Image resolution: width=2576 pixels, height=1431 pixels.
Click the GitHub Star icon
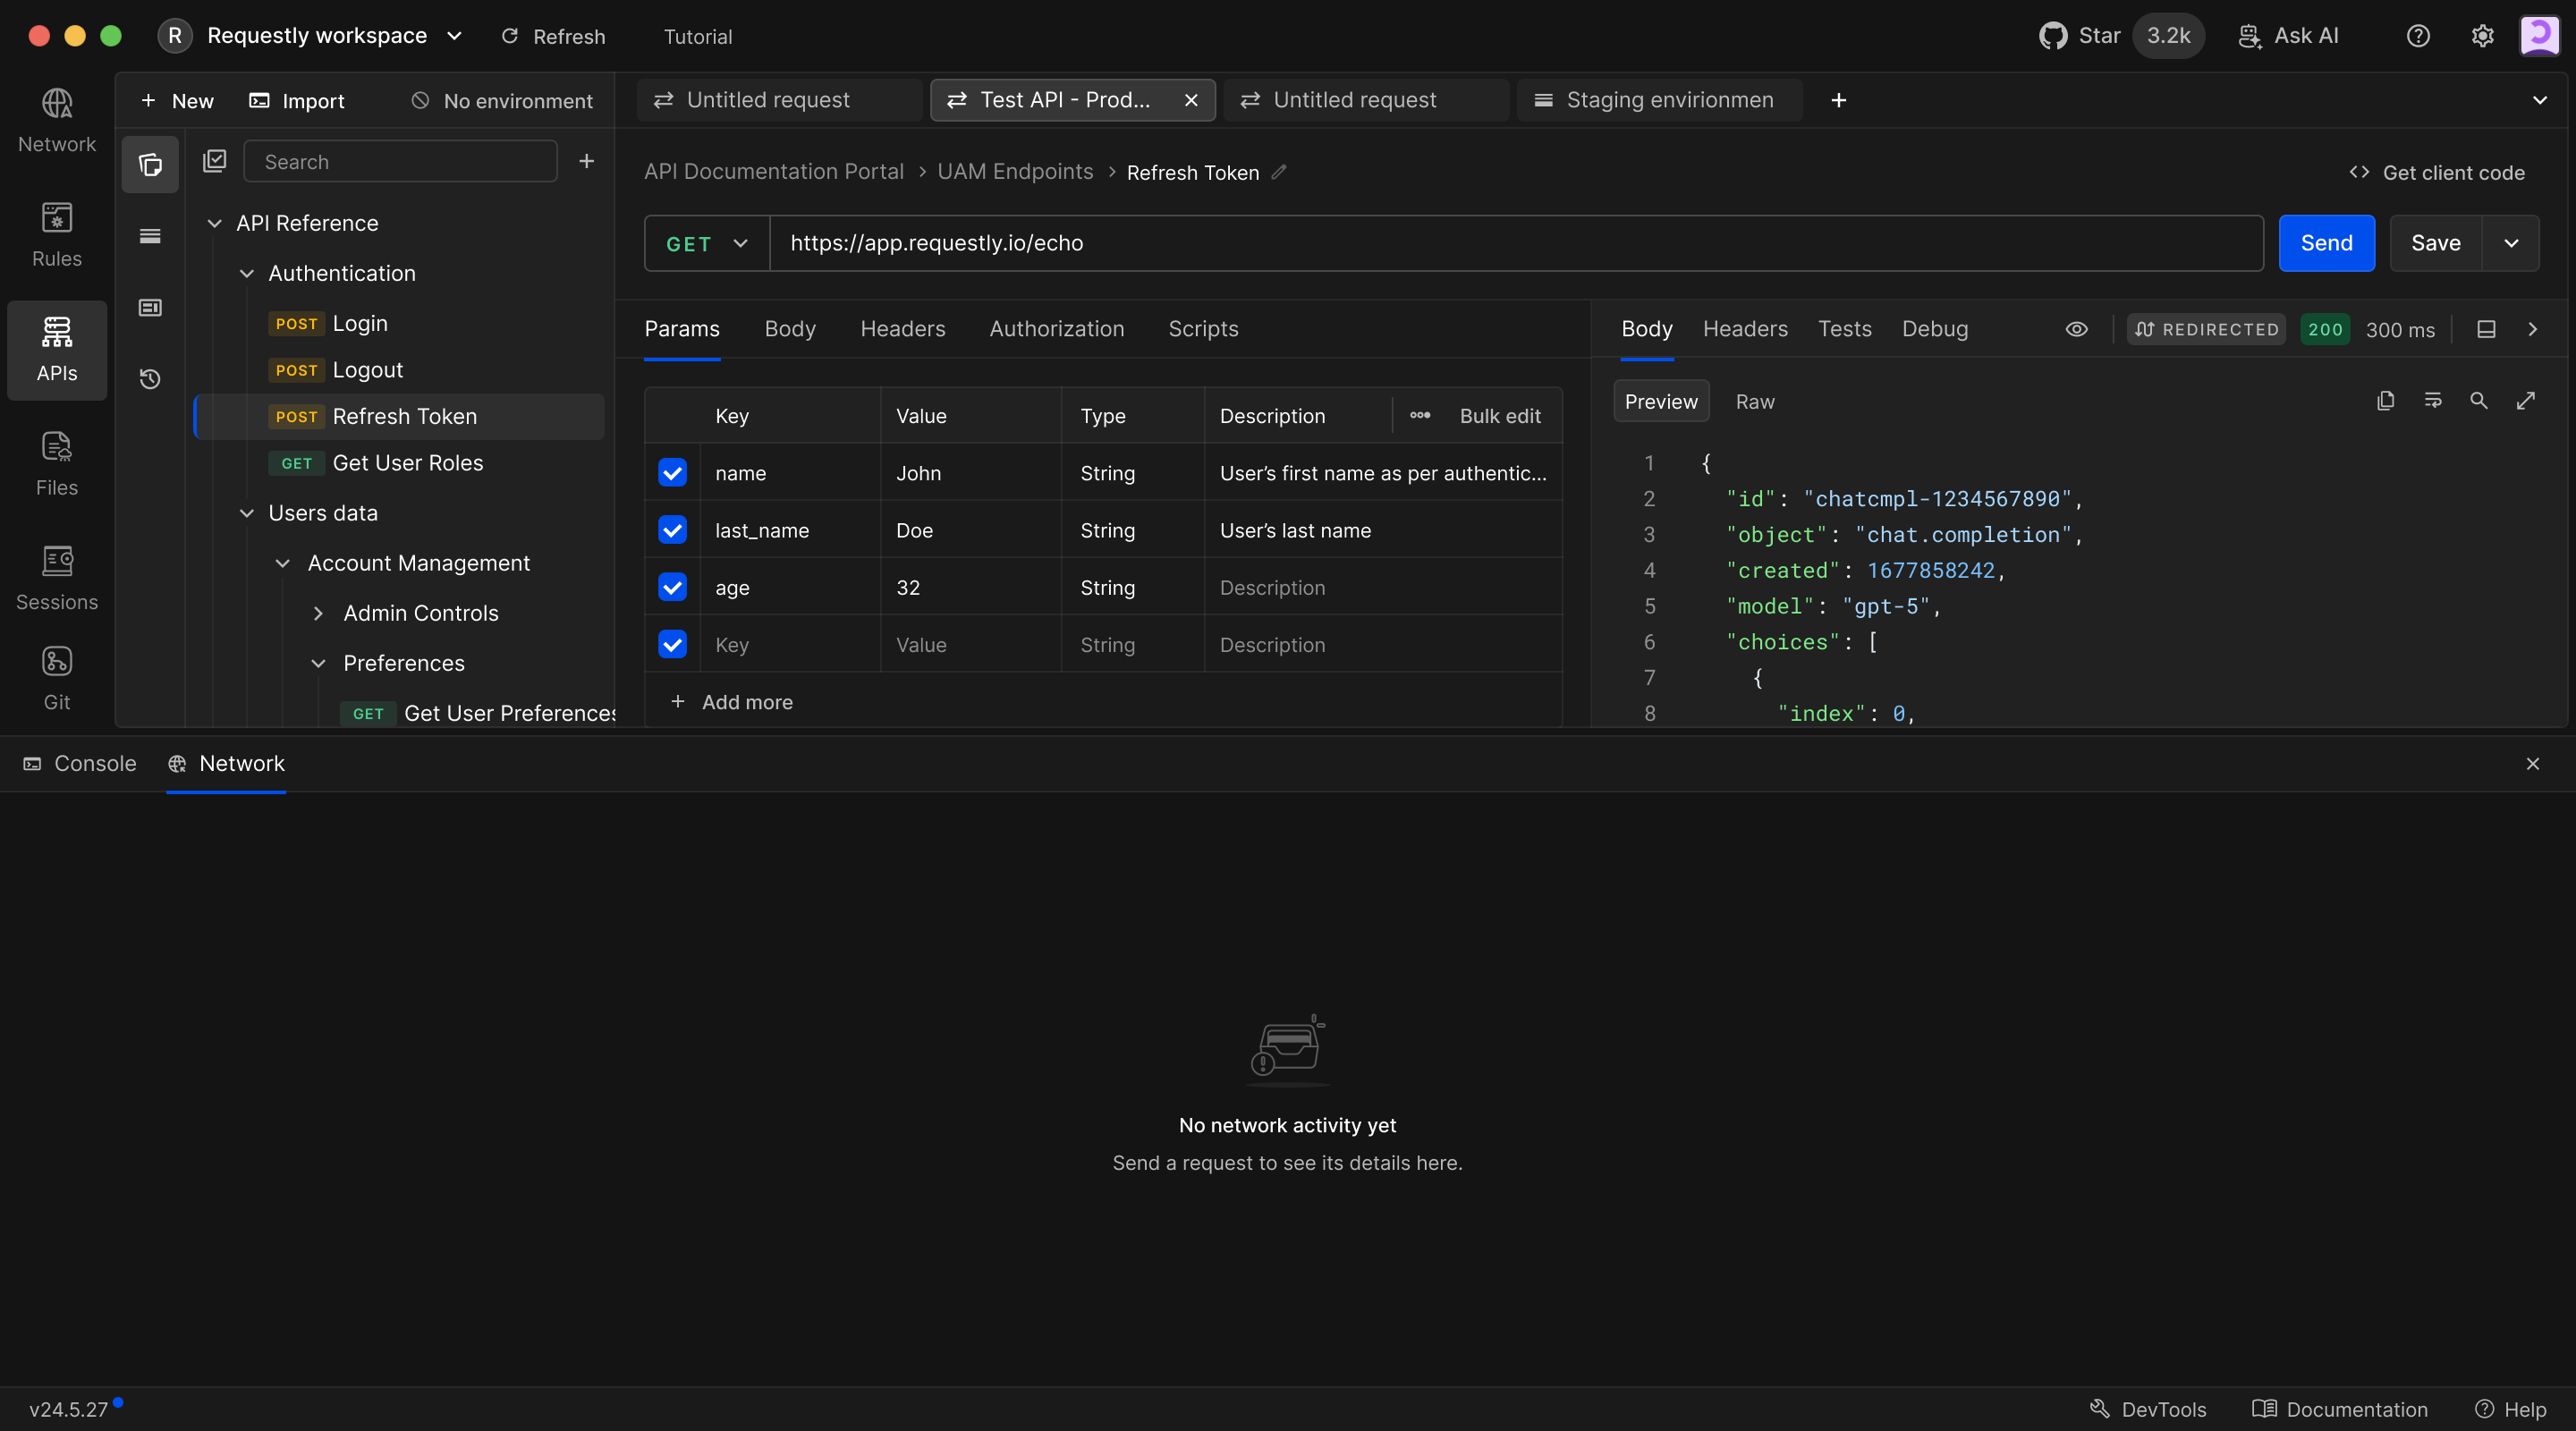point(2053,36)
